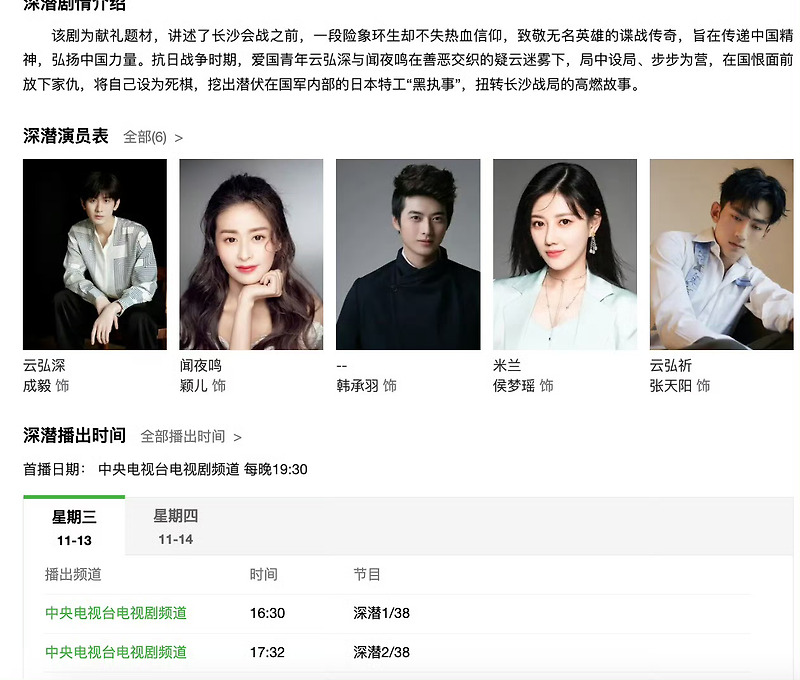This screenshot has height=680, width=800.
Task: Switch to 星期四 11-14 tab
Action: point(176,526)
